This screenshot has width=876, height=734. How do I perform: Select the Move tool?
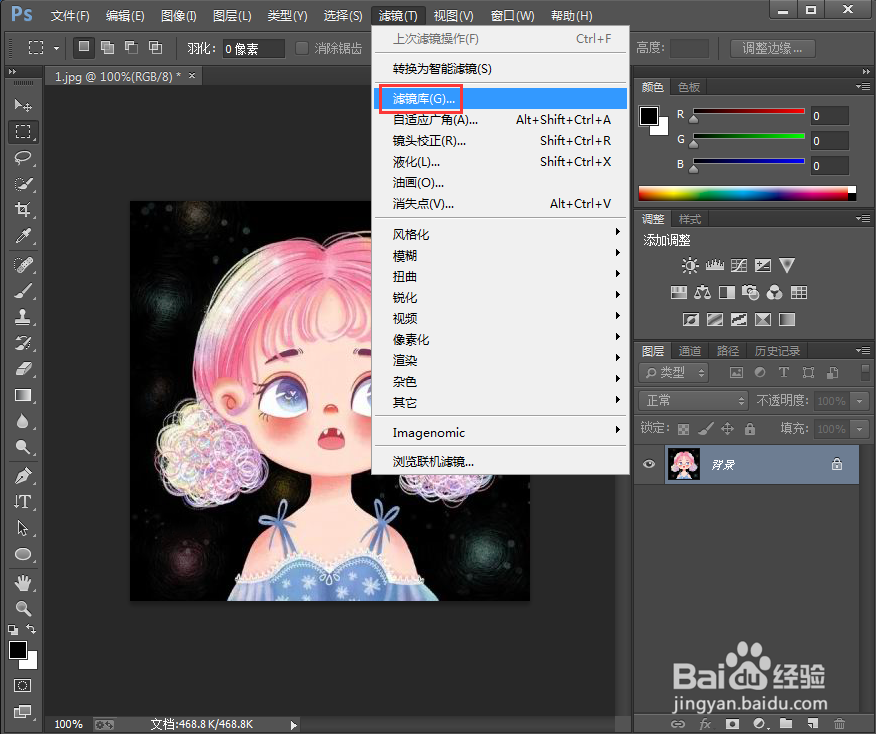[x=23, y=105]
